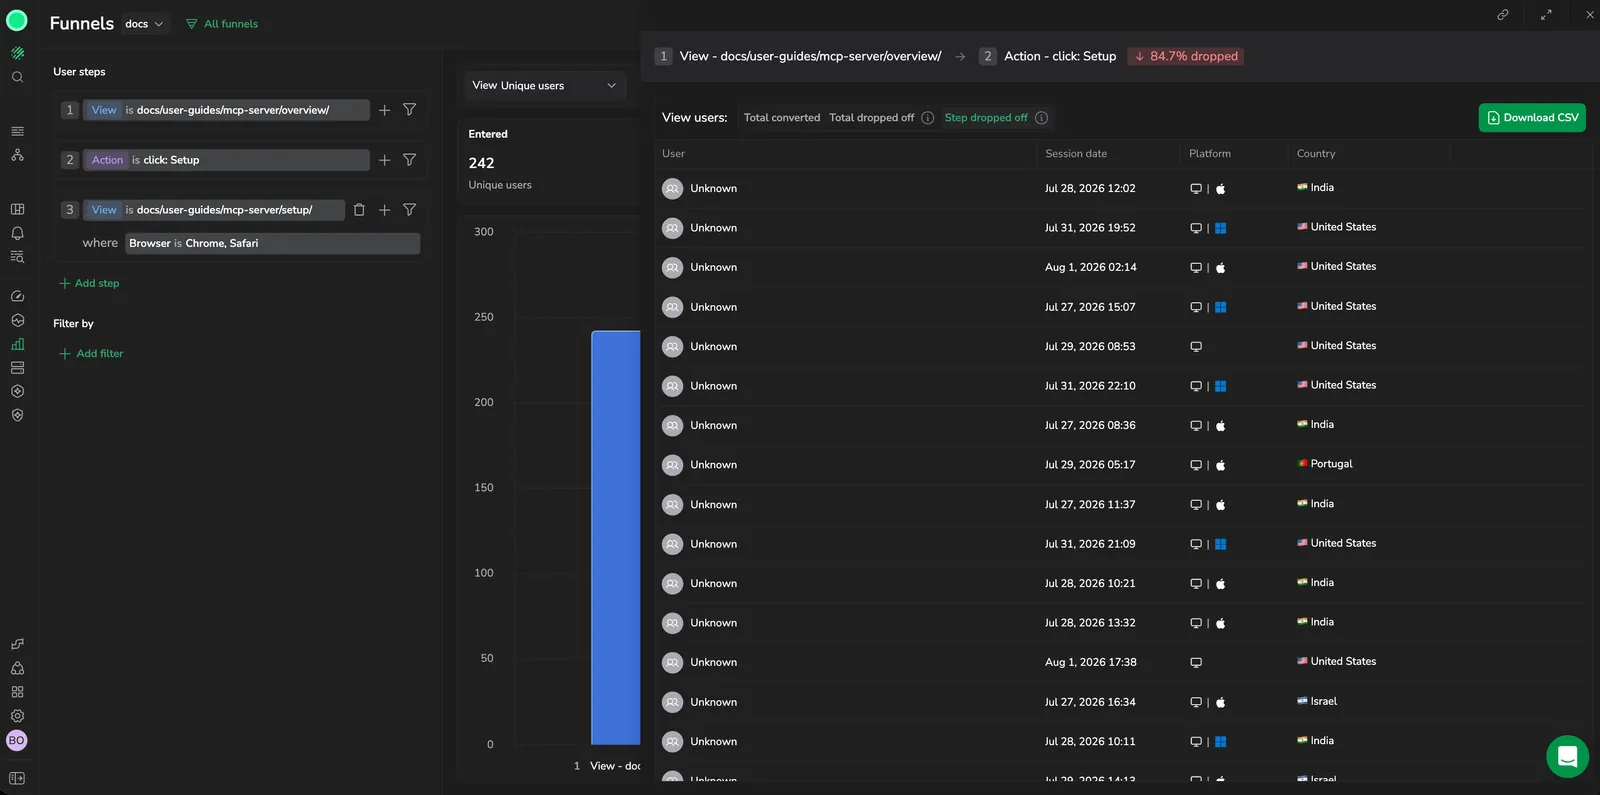Click the Platform column header
Viewport: 1600px width, 795px height.
pos(1210,154)
